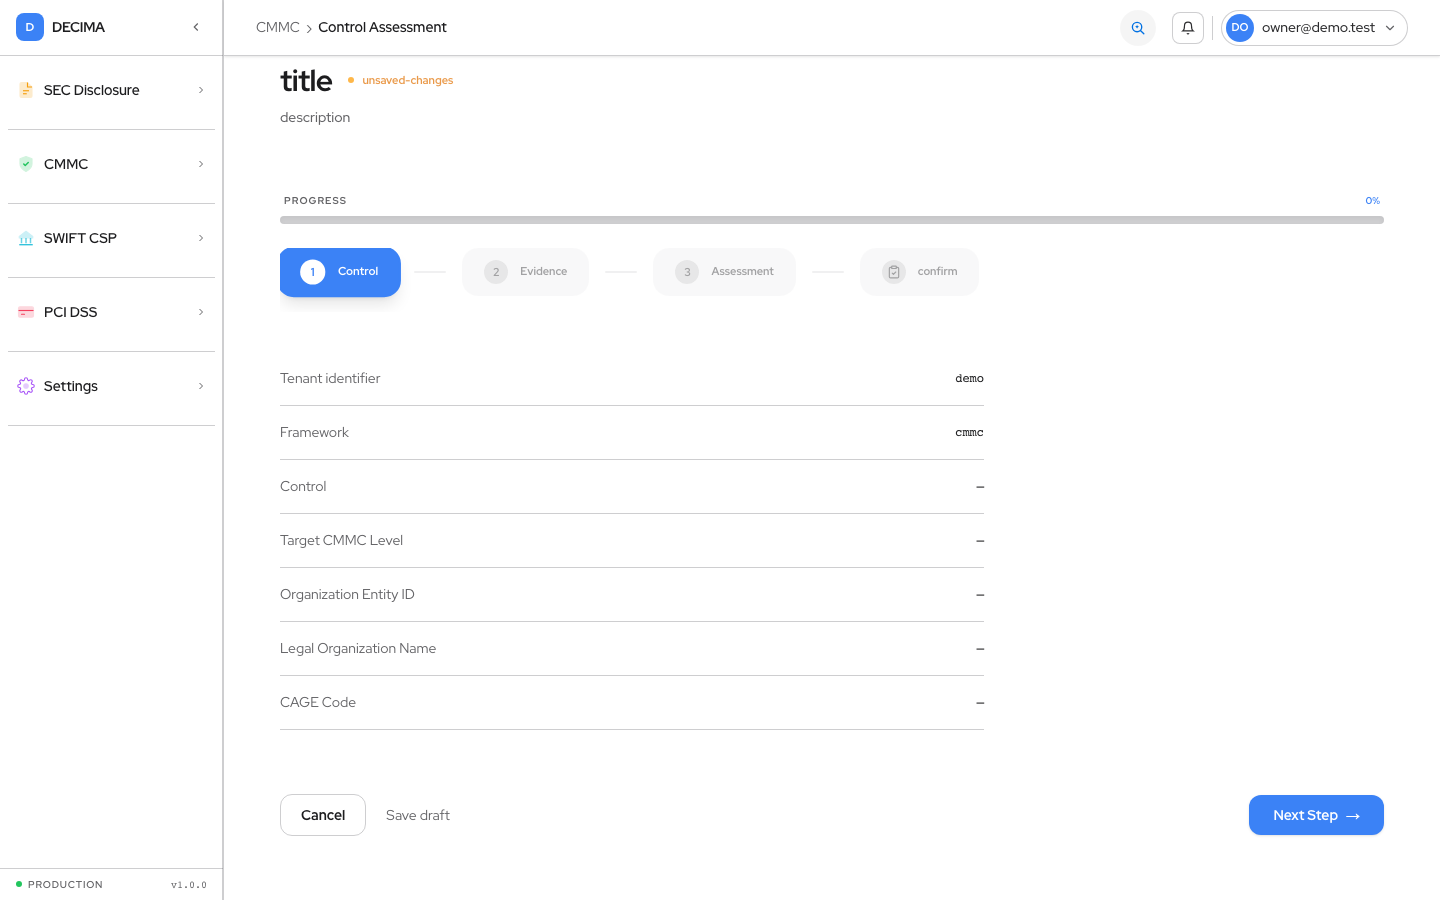The height and width of the screenshot is (900, 1440).
Task: Click the progress bar
Action: tap(832, 220)
